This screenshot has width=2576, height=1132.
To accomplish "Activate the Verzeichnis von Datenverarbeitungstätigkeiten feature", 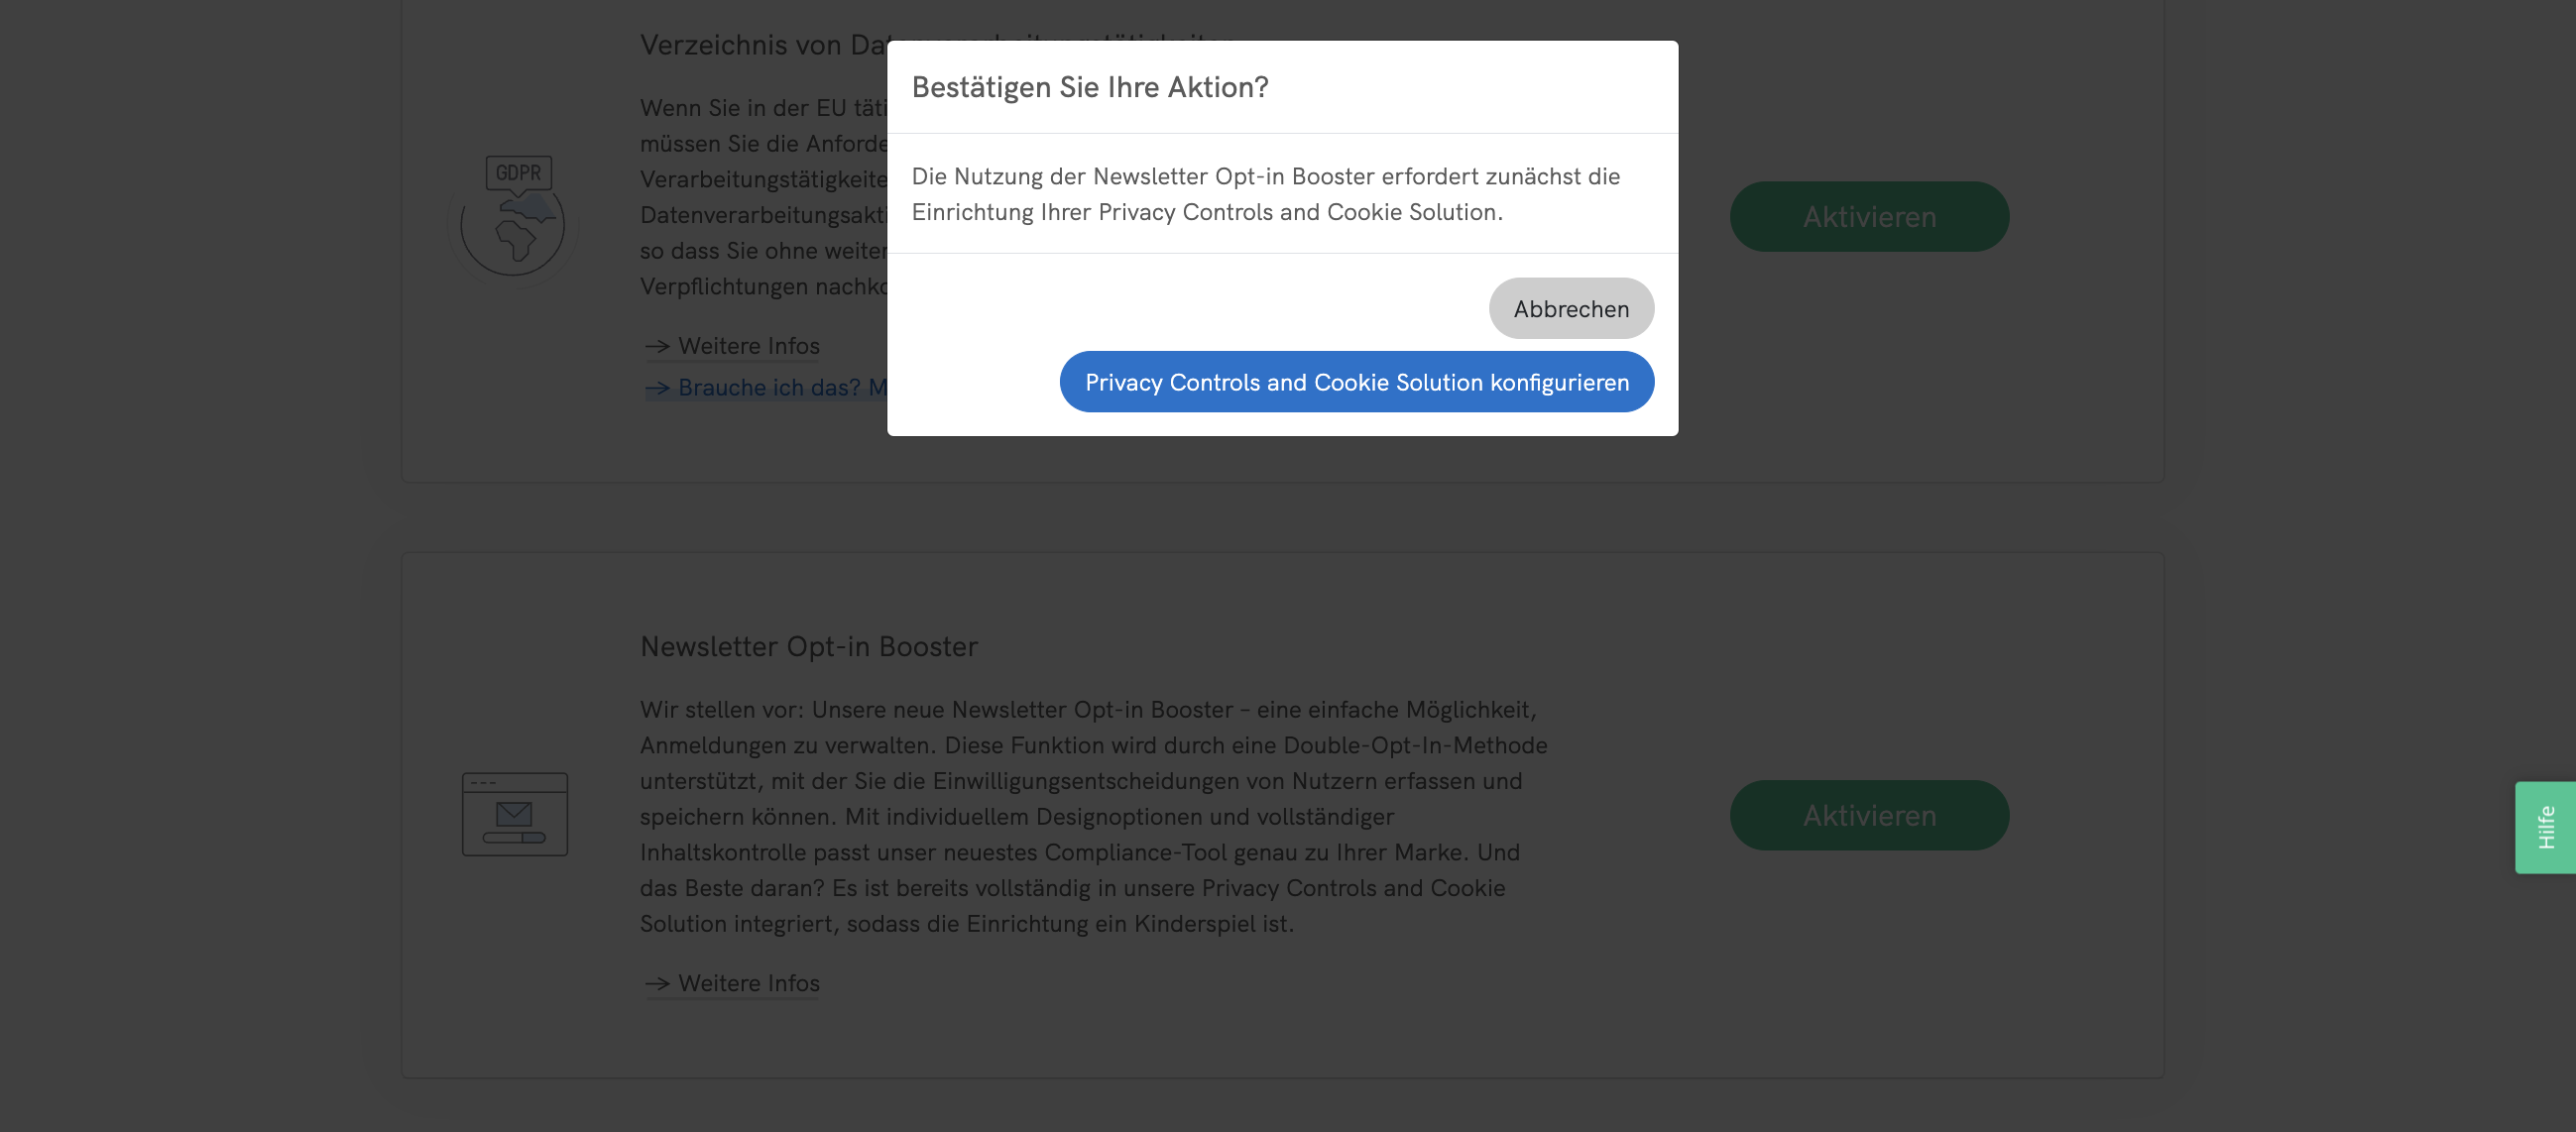I will pos(1868,217).
